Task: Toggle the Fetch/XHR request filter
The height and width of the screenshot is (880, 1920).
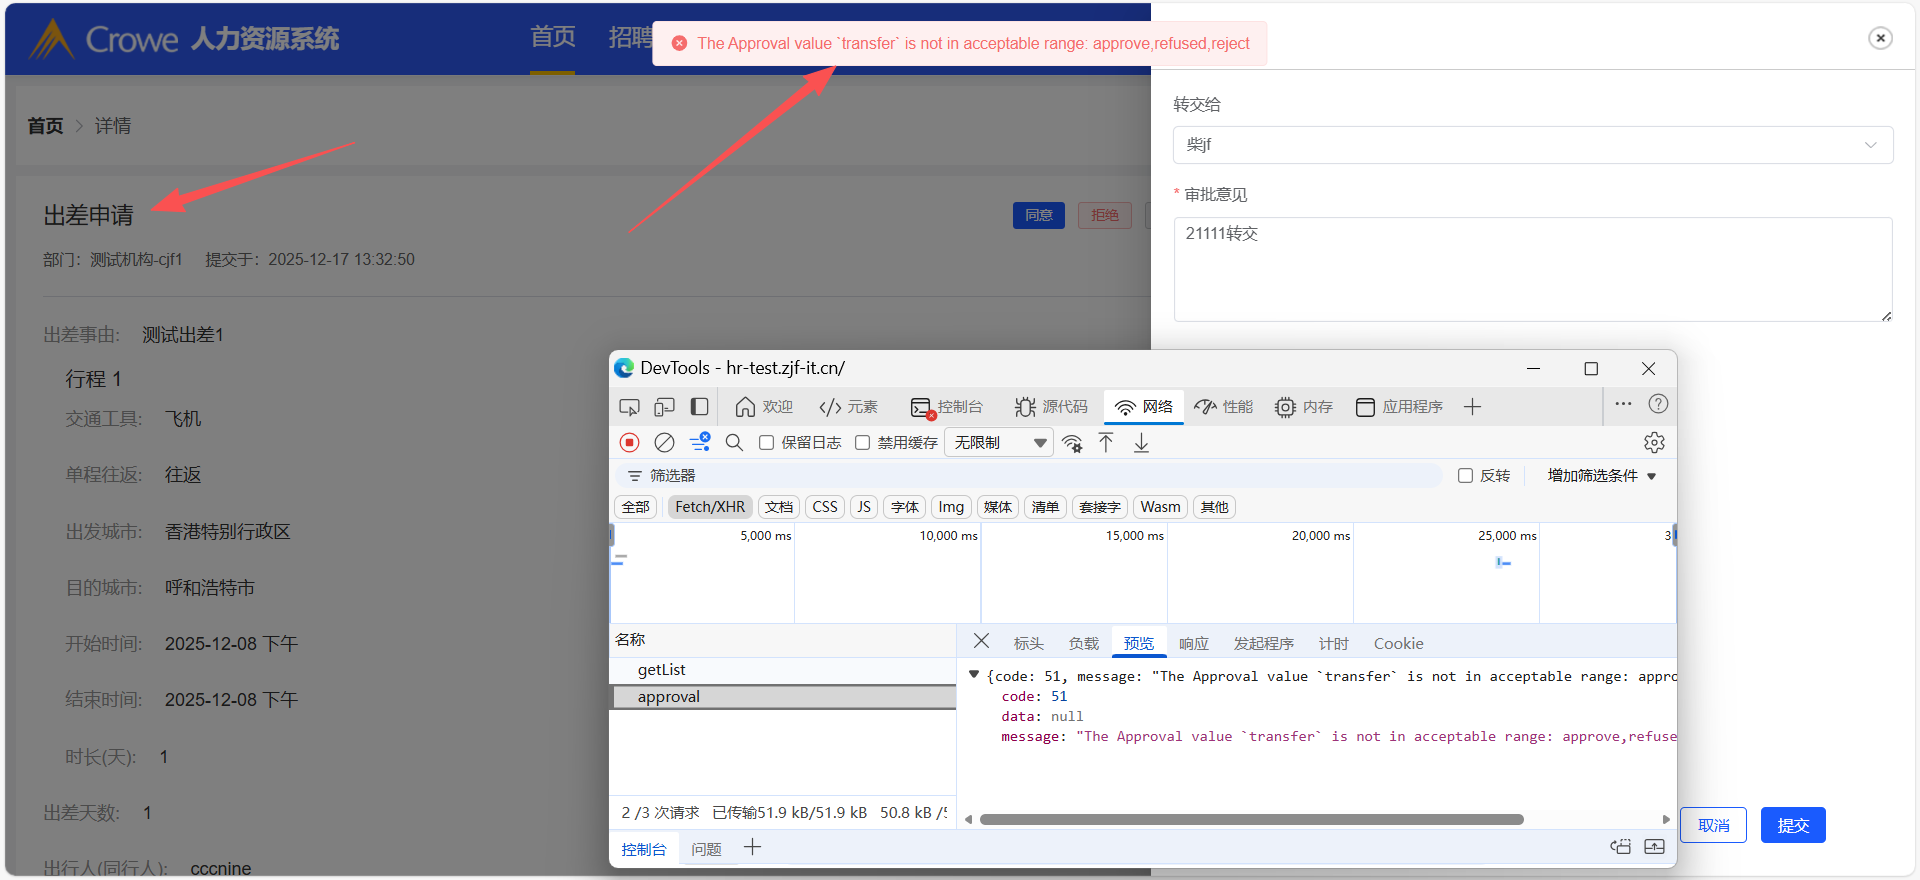Action: tap(710, 507)
